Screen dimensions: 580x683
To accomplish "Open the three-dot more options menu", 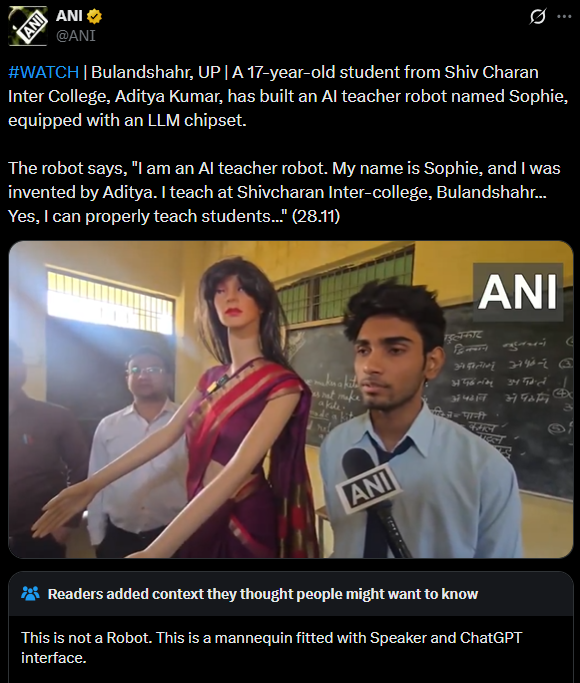I will [x=564, y=17].
